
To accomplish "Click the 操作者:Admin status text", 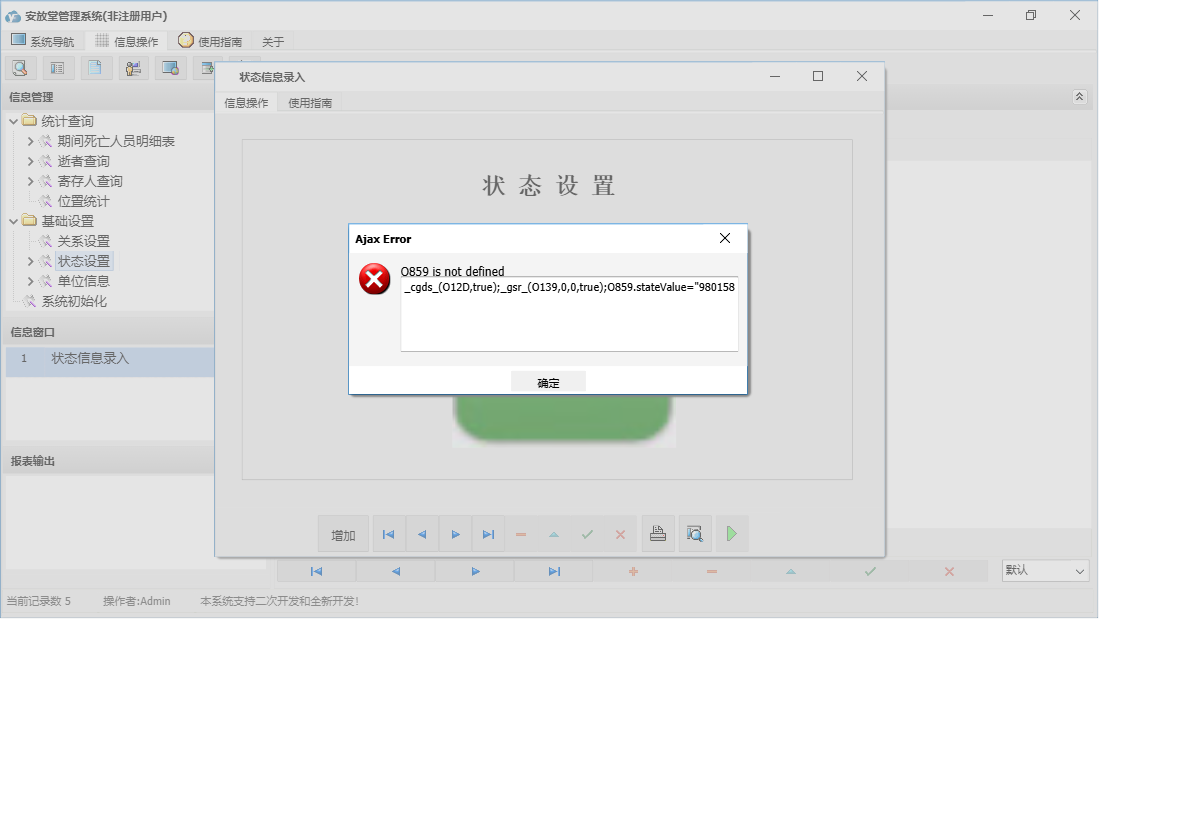I will [137, 601].
